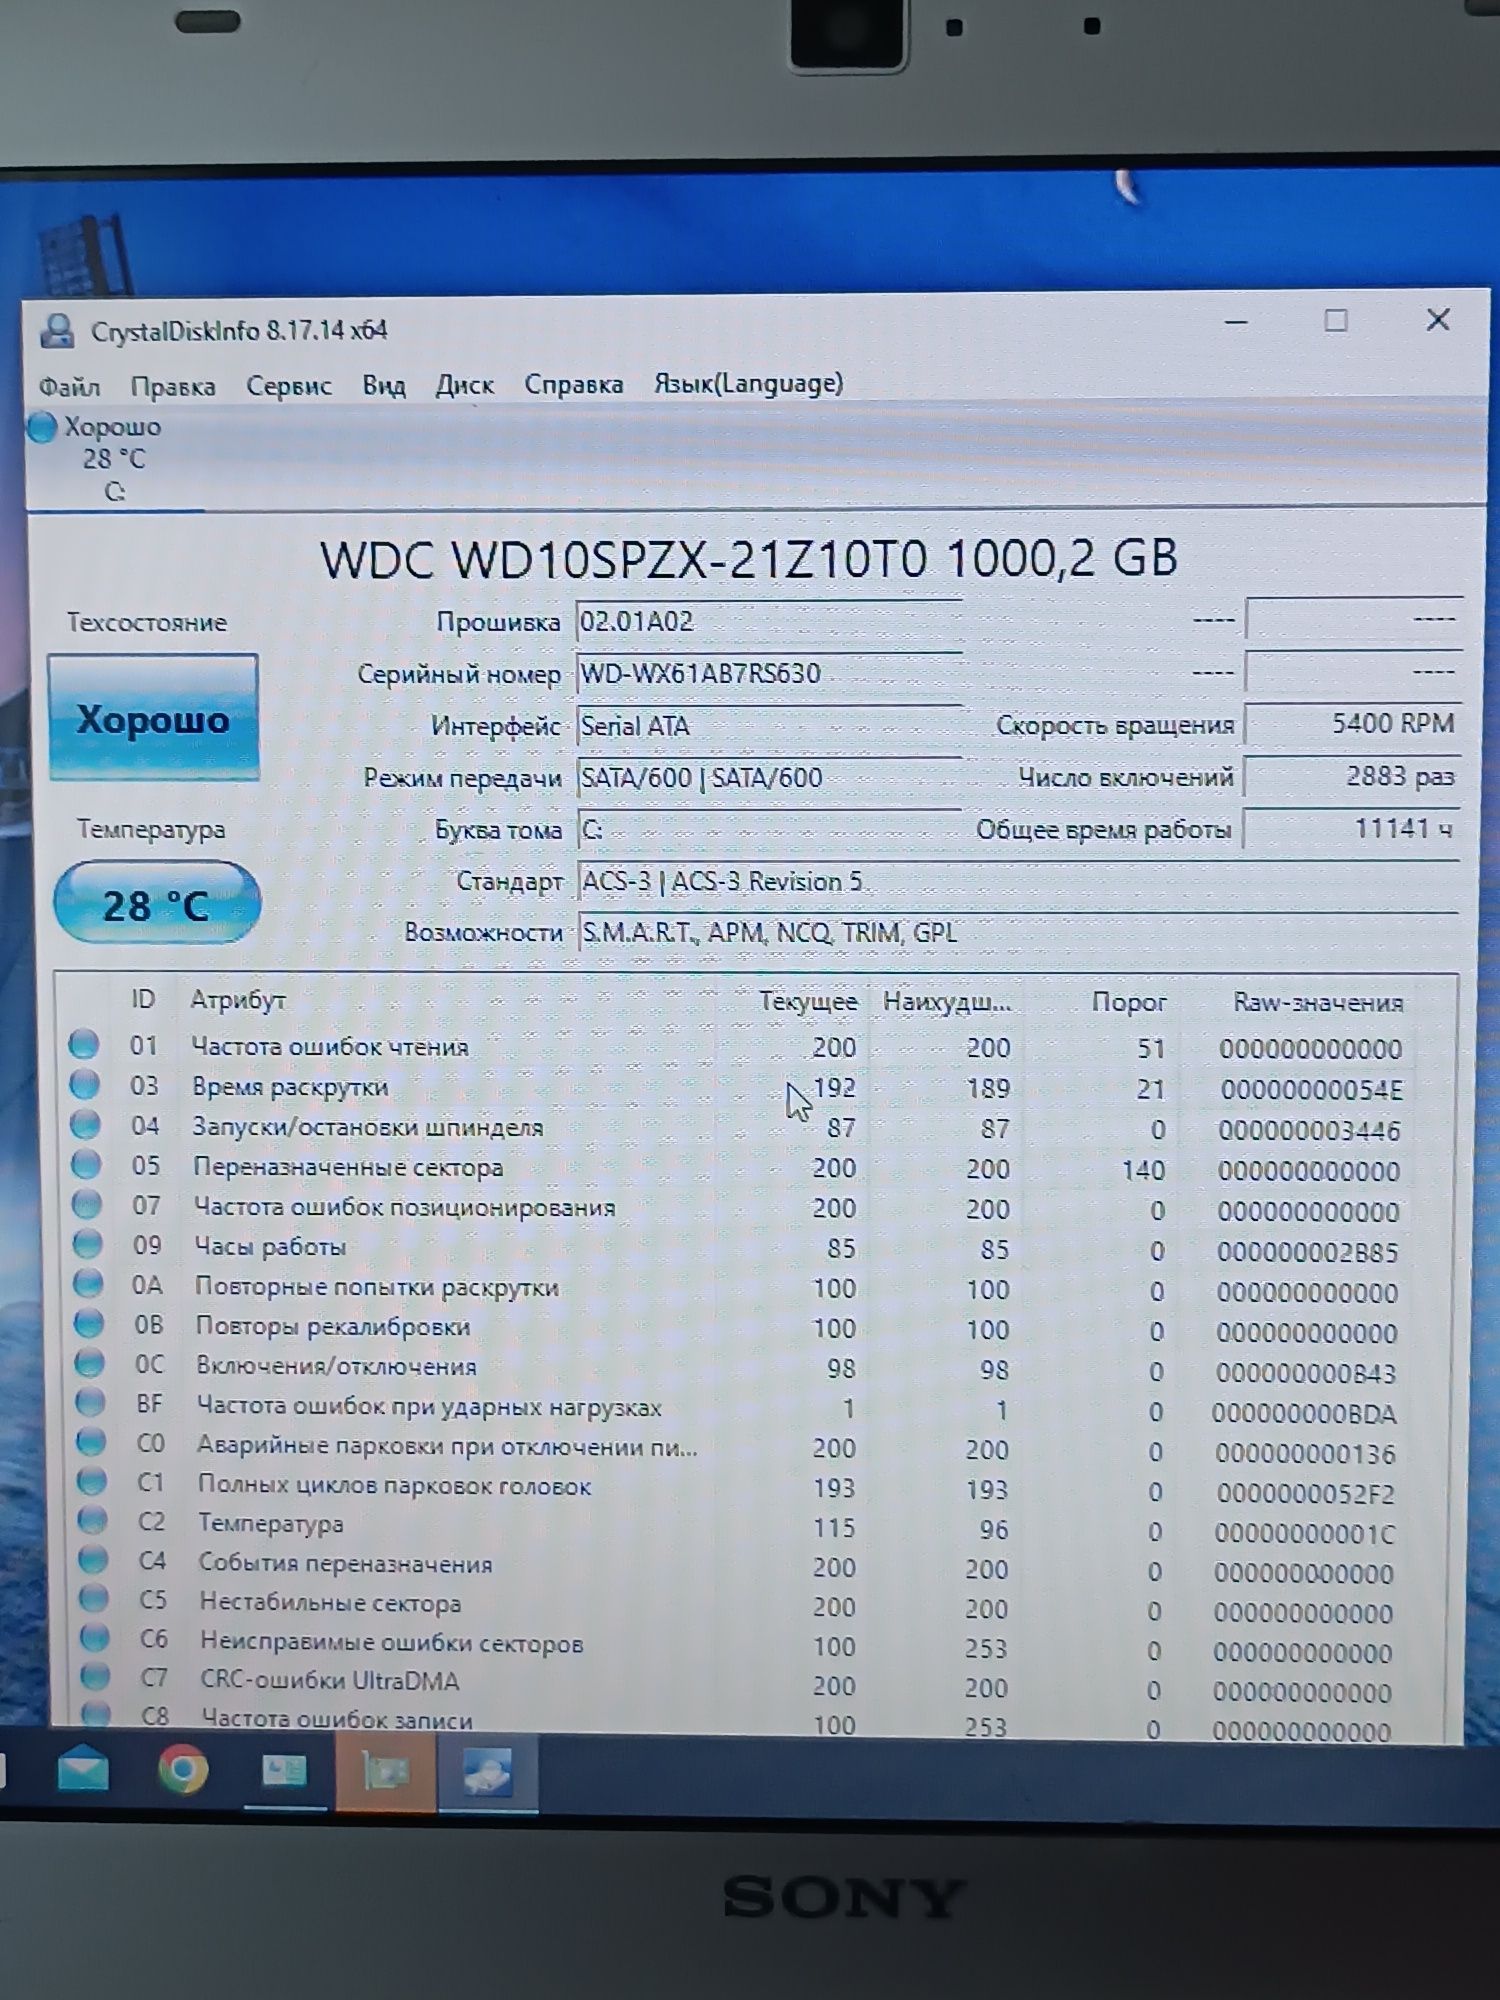
Task: Open the Язык(Language) menu
Action: [748, 383]
